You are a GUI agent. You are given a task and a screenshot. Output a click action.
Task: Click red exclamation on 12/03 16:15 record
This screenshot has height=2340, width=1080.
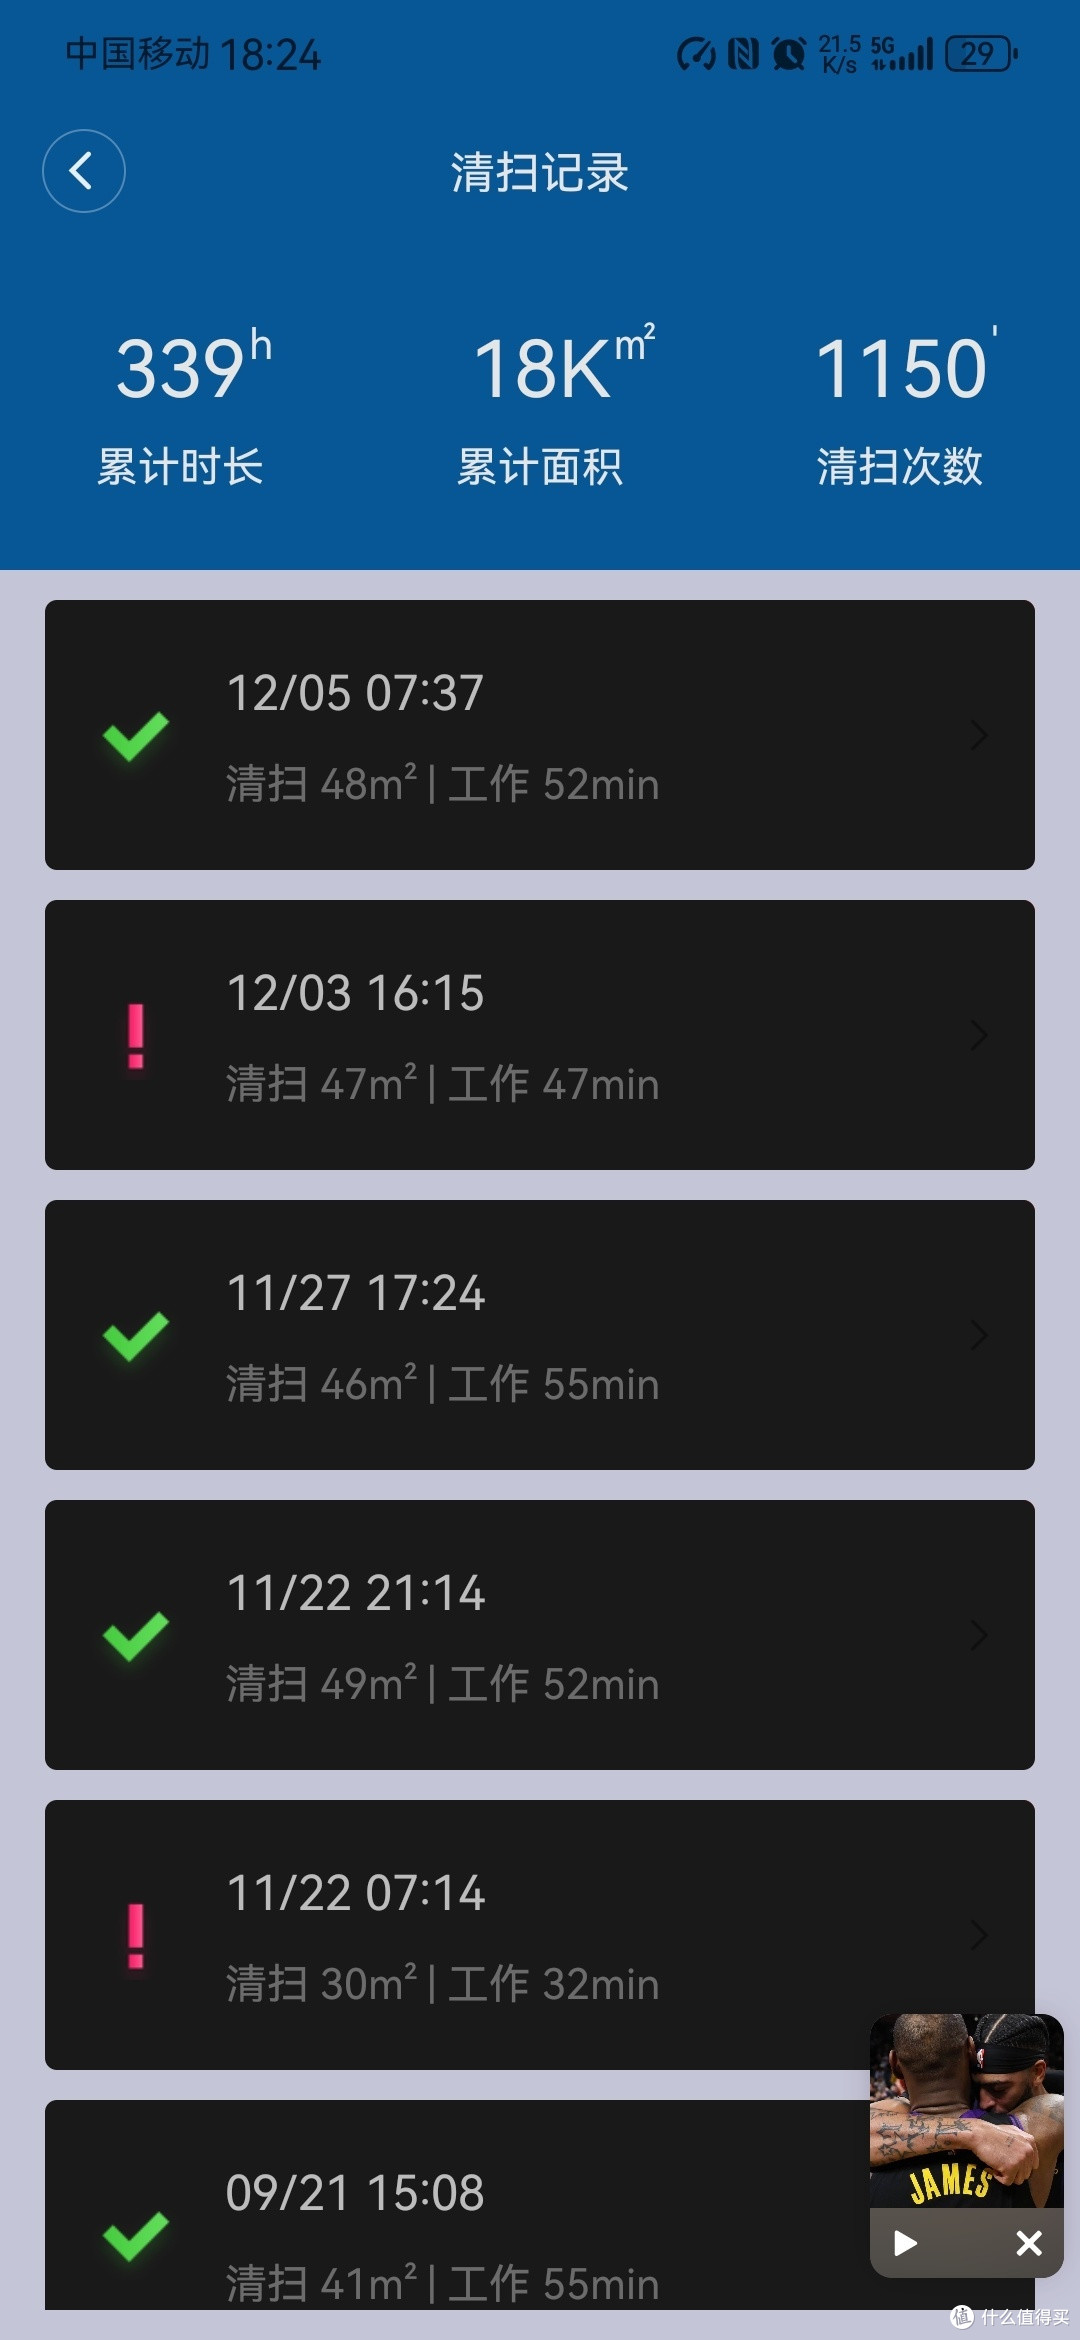136,1036
